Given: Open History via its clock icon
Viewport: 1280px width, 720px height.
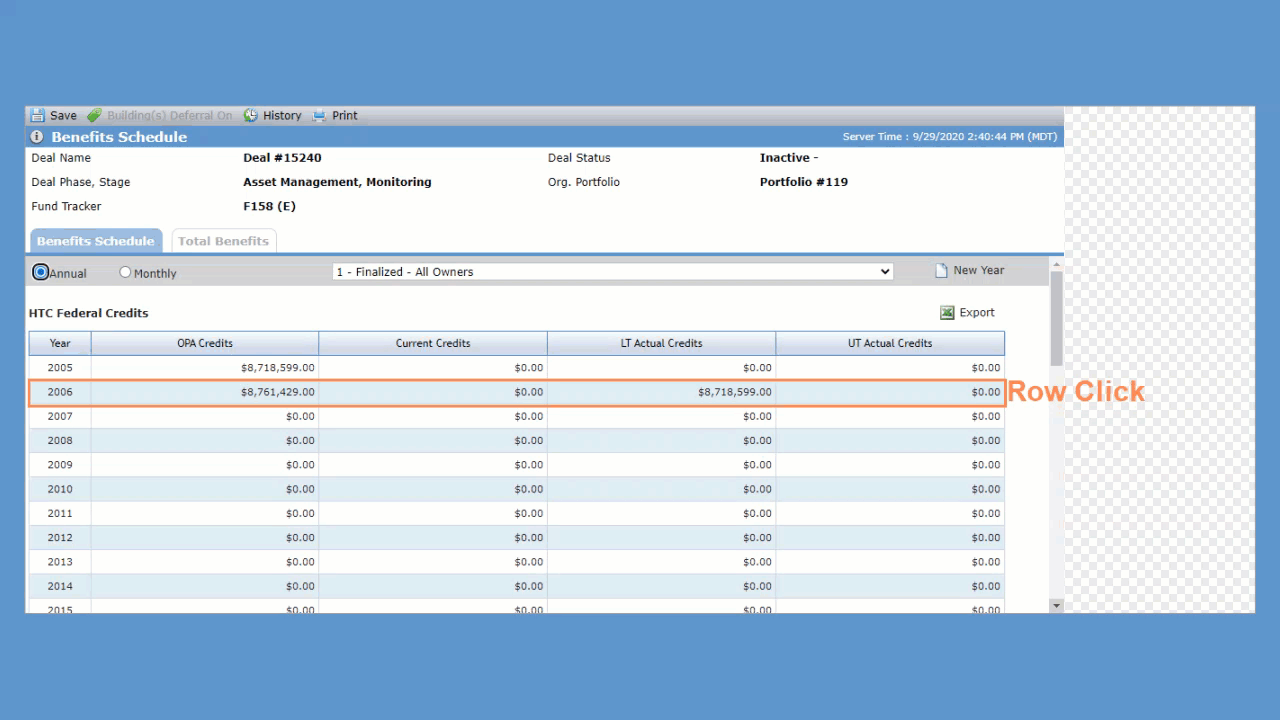Looking at the screenshot, I should 250,116.
